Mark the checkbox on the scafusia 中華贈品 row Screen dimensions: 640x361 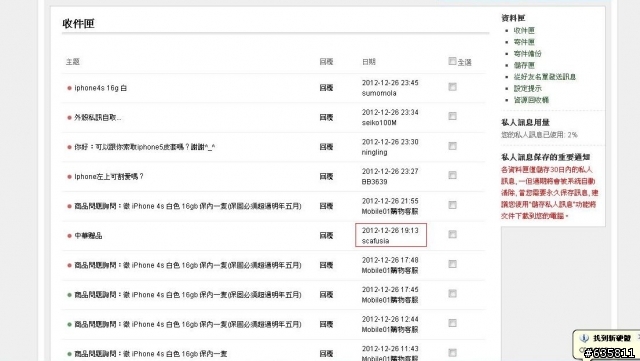[452, 234]
